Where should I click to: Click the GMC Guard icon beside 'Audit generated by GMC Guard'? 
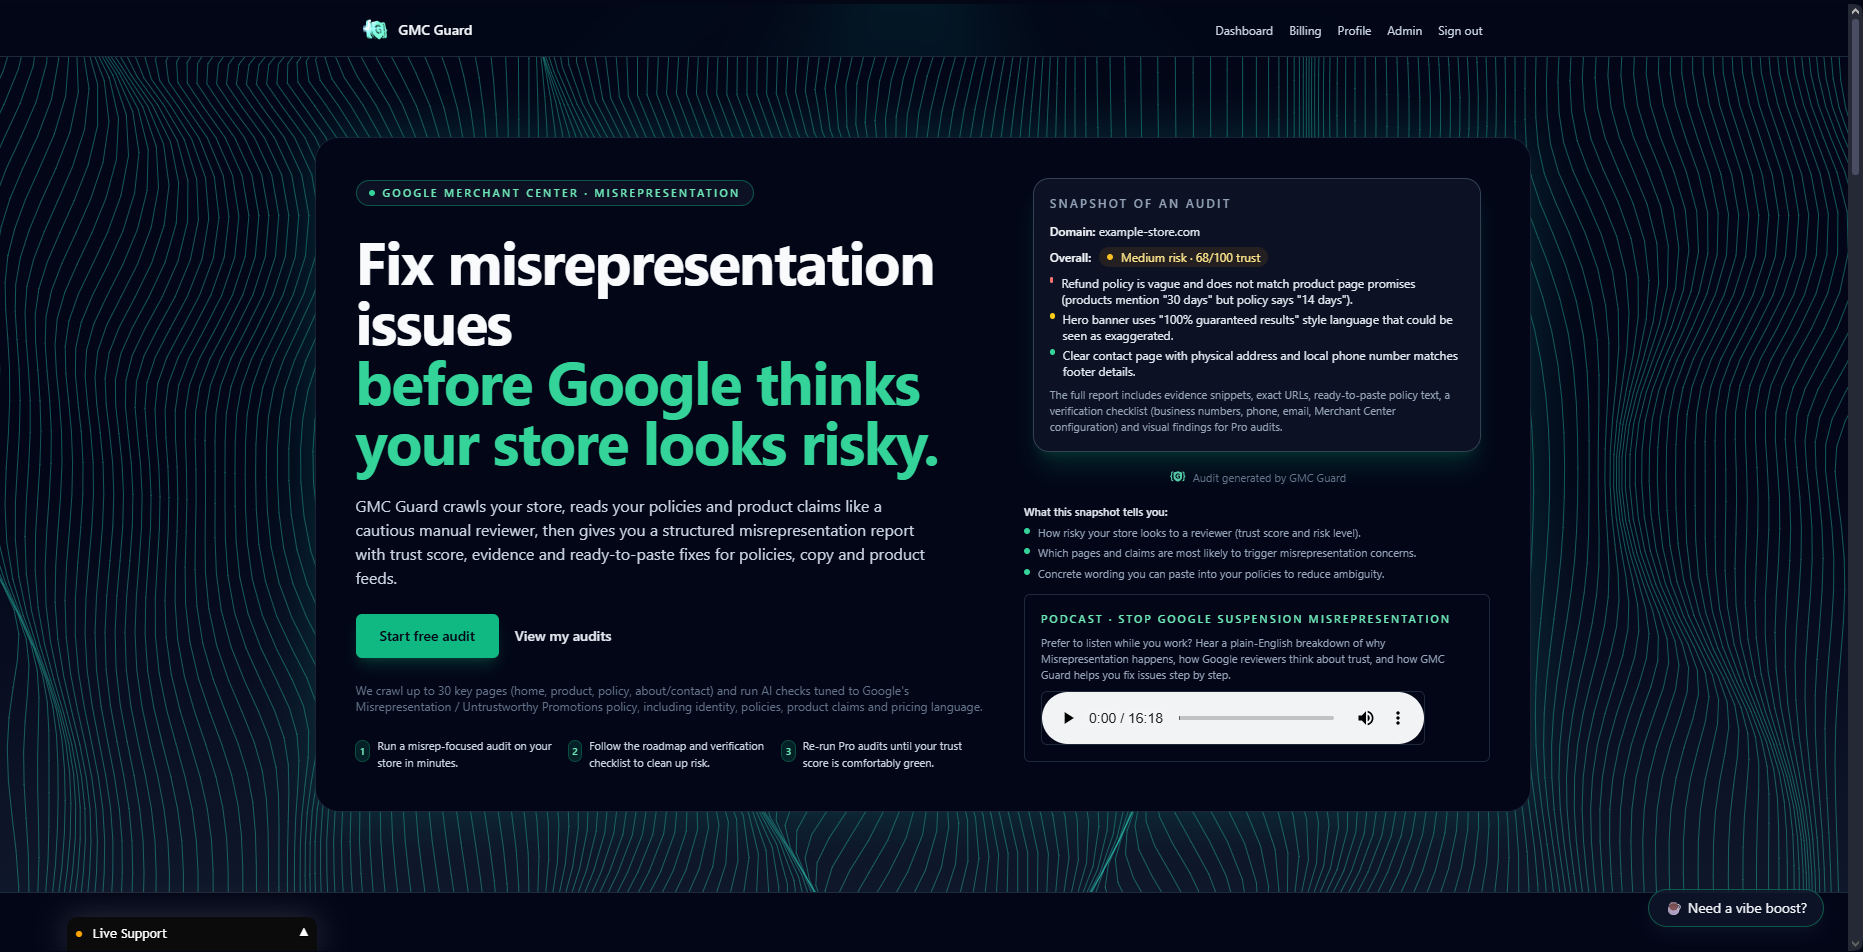coord(1176,478)
